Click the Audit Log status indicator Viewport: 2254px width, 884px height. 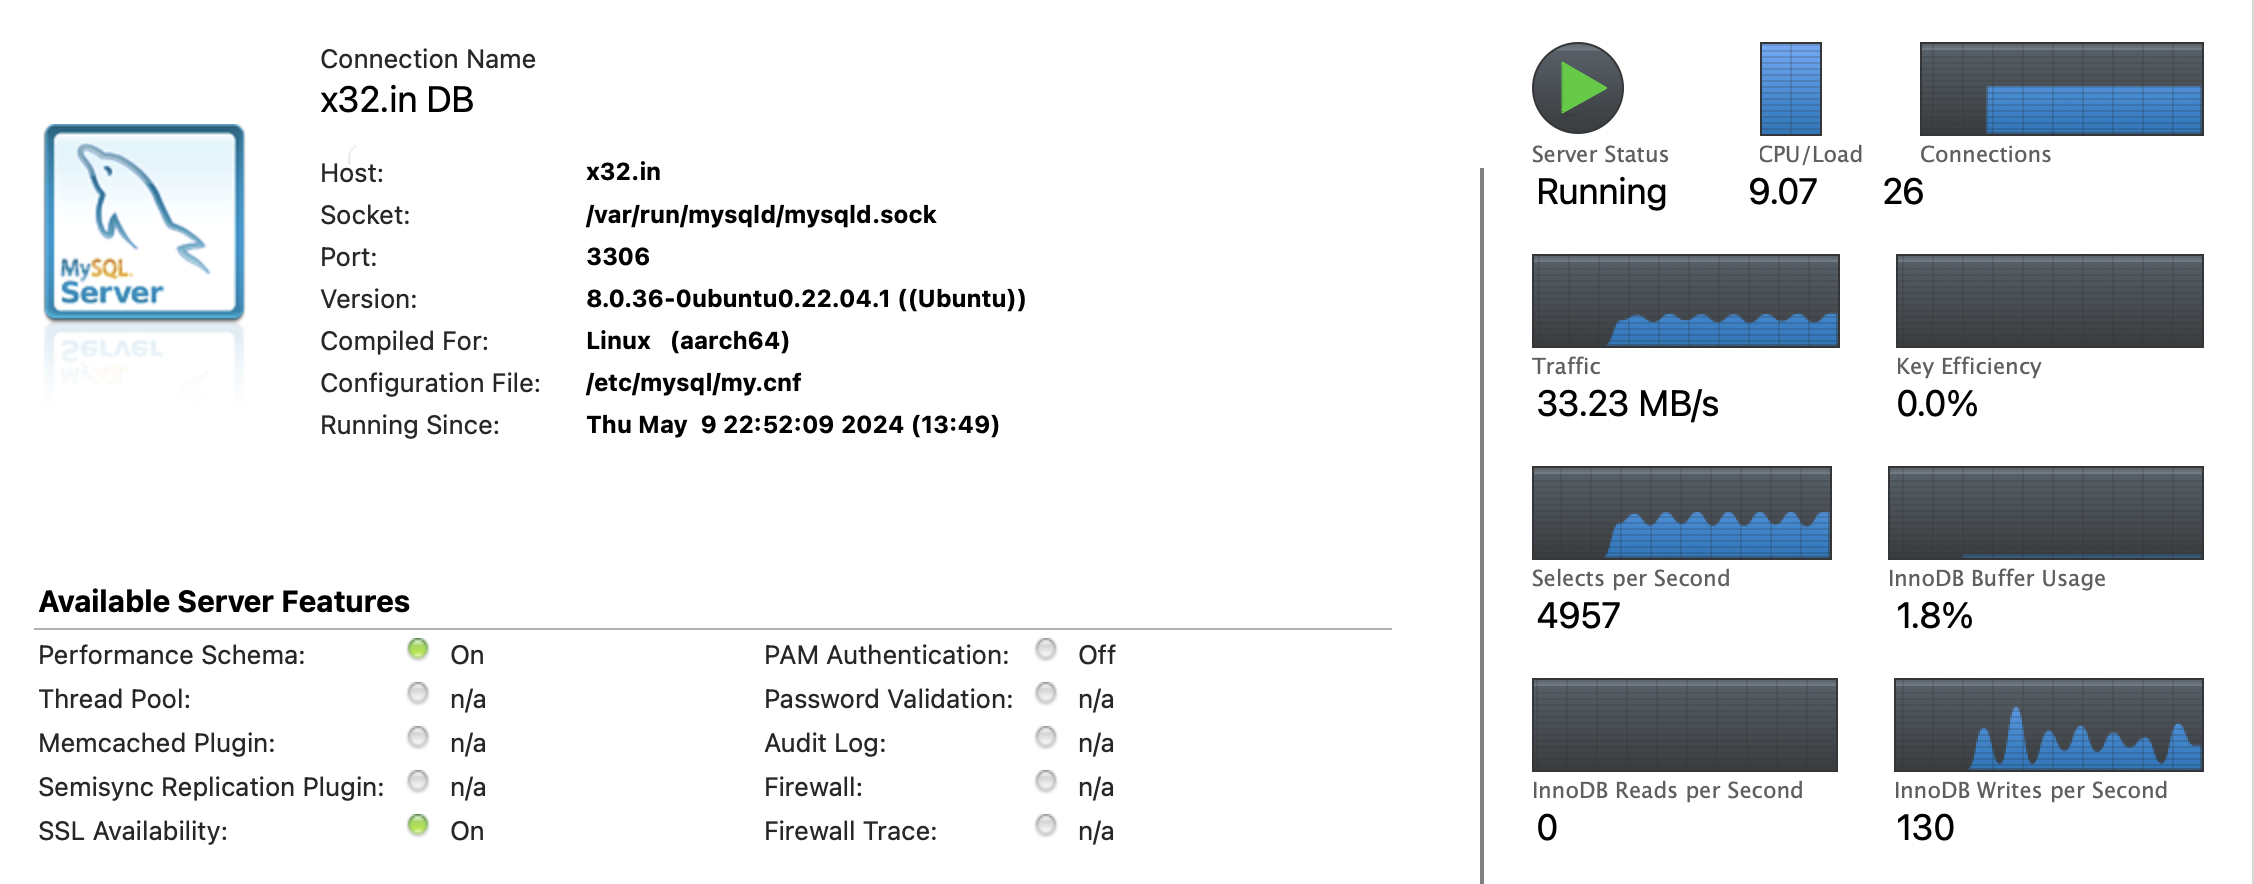(1046, 738)
